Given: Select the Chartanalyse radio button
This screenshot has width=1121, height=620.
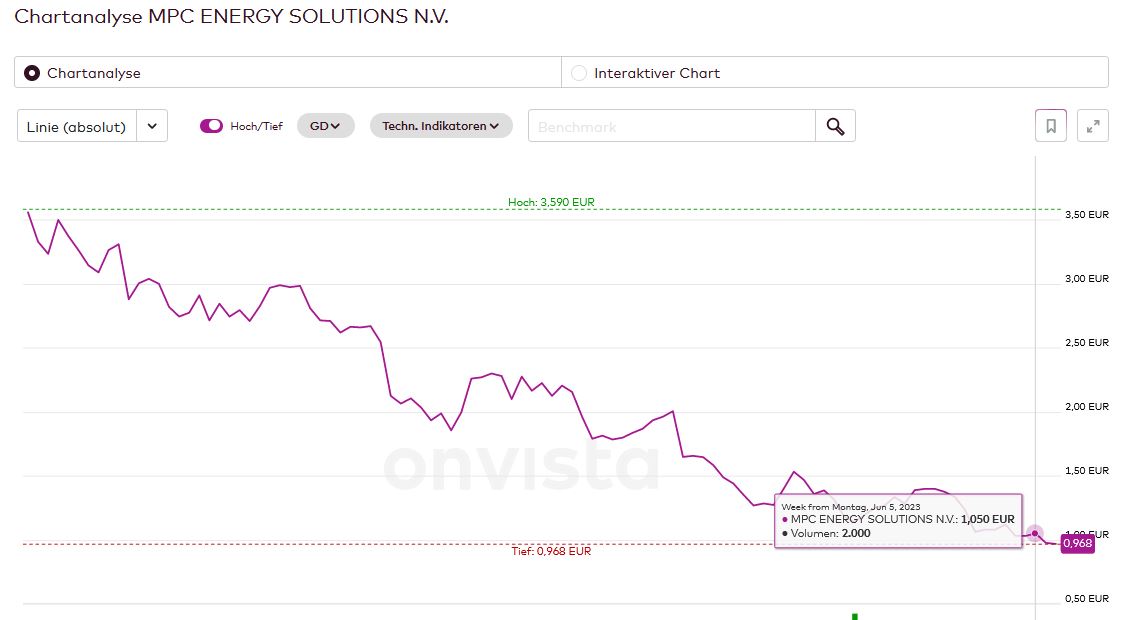Looking at the screenshot, I should tap(32, 73).
